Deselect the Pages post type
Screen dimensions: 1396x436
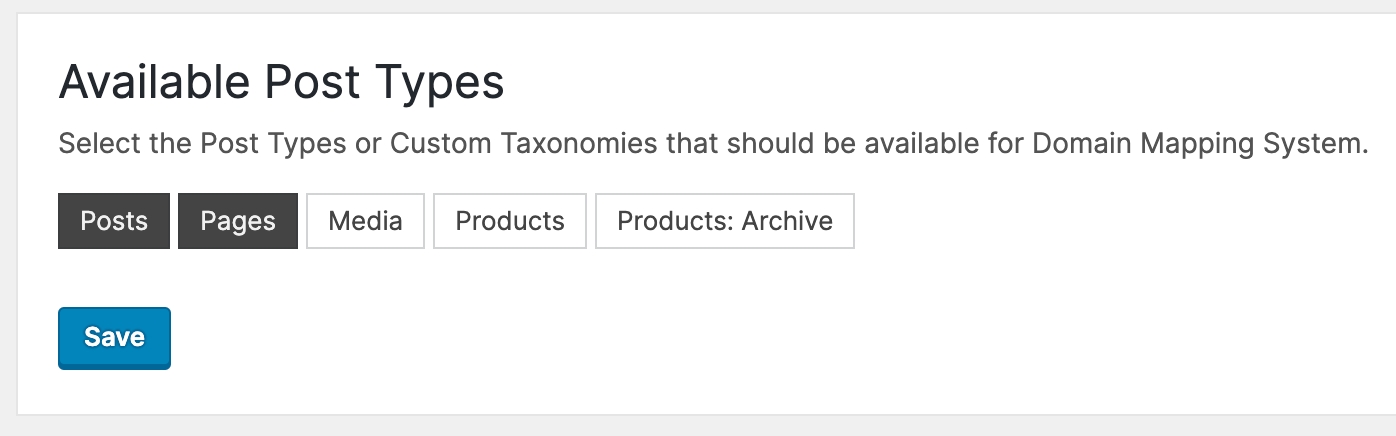tap(238, 221)
